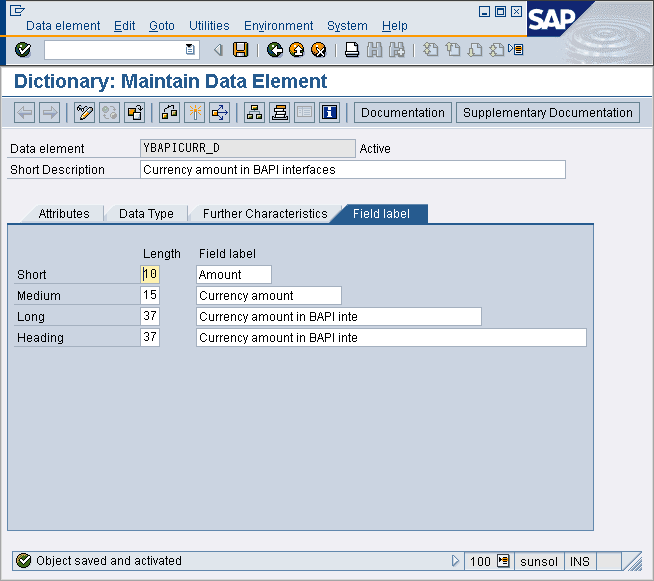Open the Data element menu
The image size is (654, 581).
(63, 26)
